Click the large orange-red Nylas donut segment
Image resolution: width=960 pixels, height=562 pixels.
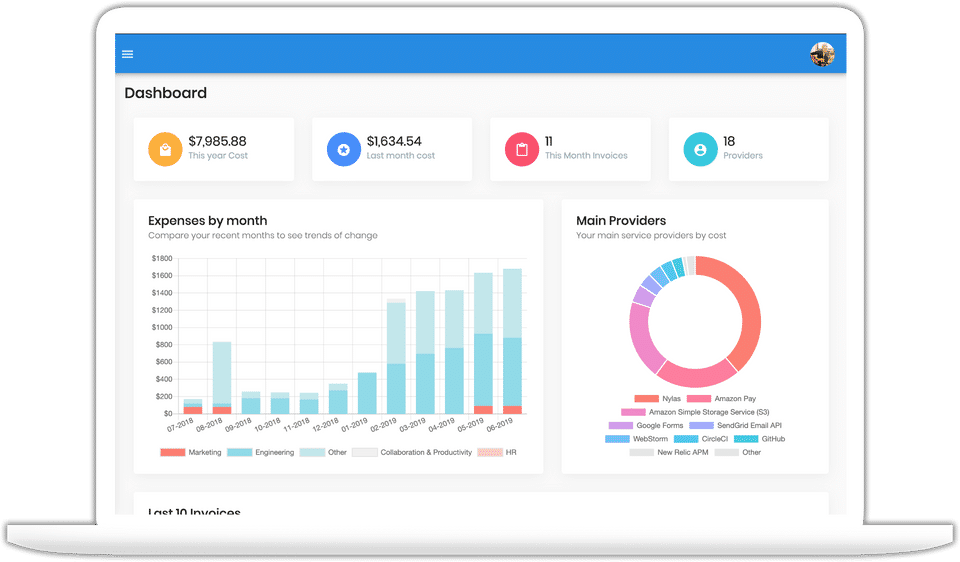click(x=749, y=312)
